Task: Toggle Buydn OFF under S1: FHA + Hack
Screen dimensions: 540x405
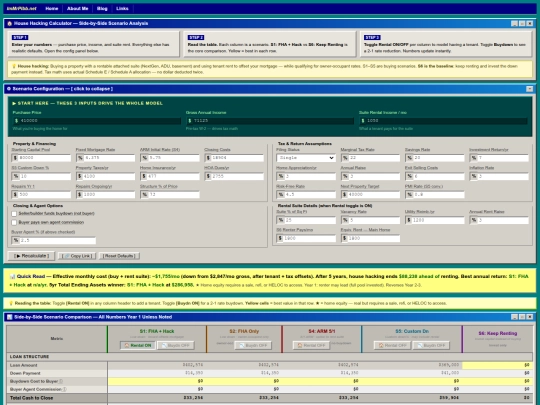Action: [x=176, y=345]
